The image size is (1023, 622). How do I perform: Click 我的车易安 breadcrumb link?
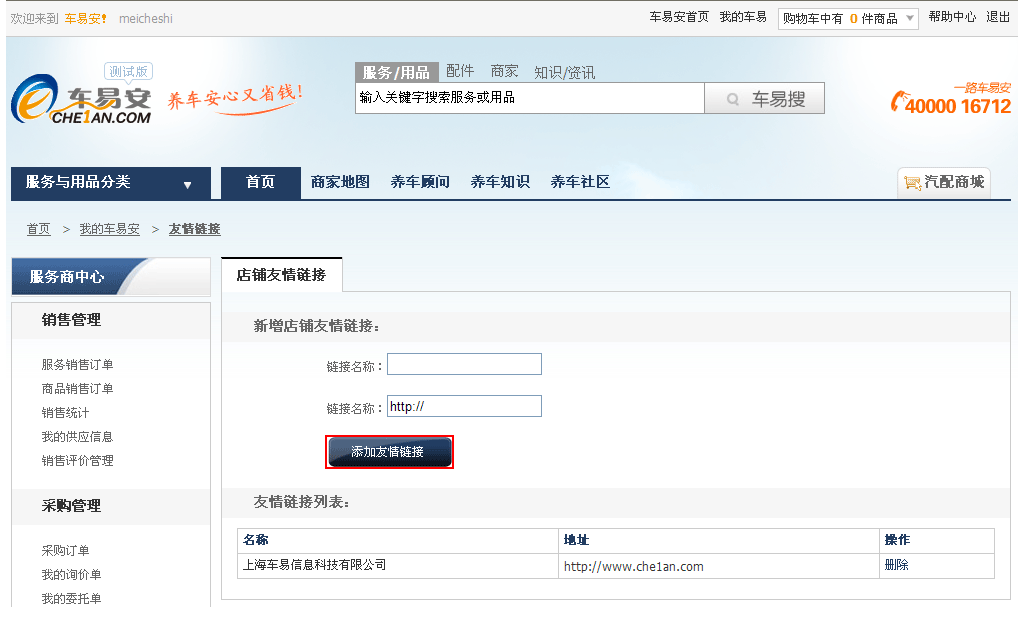coord(109,229)
